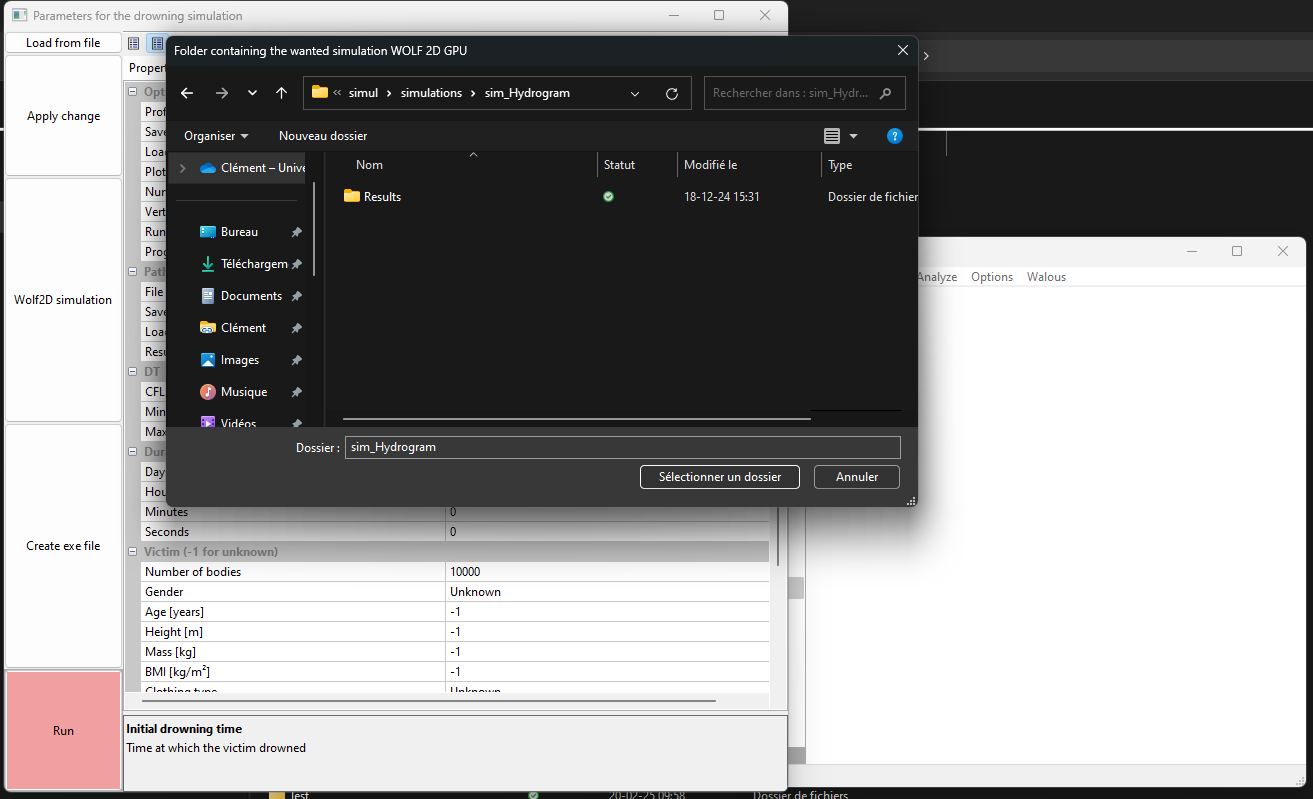Click the help question mark icon
This screenshot has width=1313, height=799.
pyautogui.click(x=895, y=136)
